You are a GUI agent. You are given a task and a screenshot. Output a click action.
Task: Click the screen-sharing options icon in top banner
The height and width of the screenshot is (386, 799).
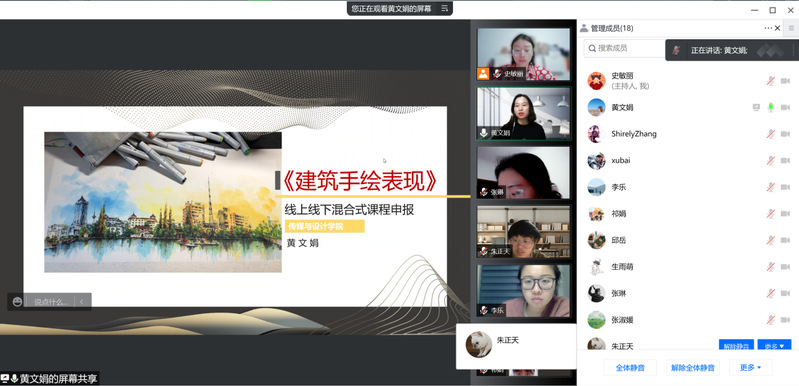point(444,8)
